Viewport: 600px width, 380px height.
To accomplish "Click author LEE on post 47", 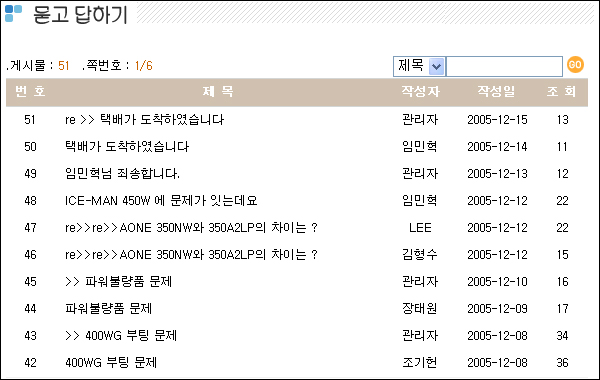I will [x=420, y=228].
